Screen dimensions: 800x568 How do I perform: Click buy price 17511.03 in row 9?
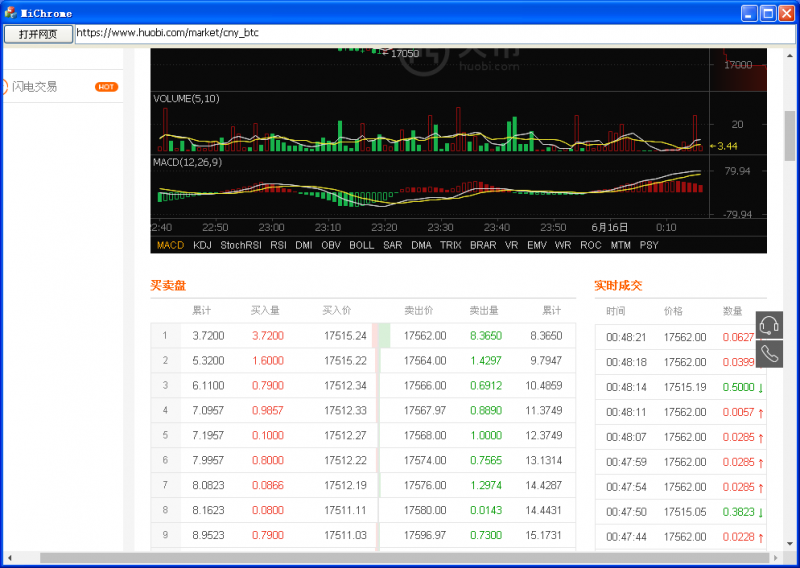pyautogui.click(x=345, y=535)
